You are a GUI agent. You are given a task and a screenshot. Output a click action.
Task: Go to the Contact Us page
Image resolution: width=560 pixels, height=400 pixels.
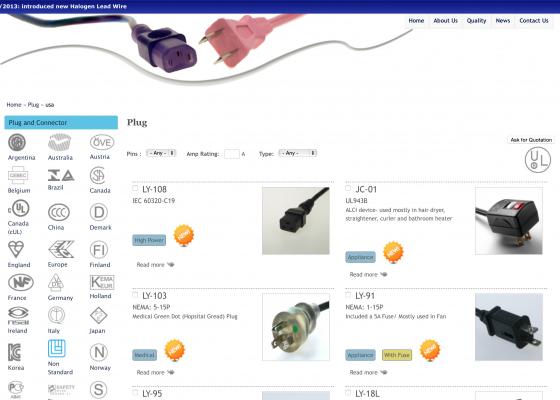click(534, 21)
